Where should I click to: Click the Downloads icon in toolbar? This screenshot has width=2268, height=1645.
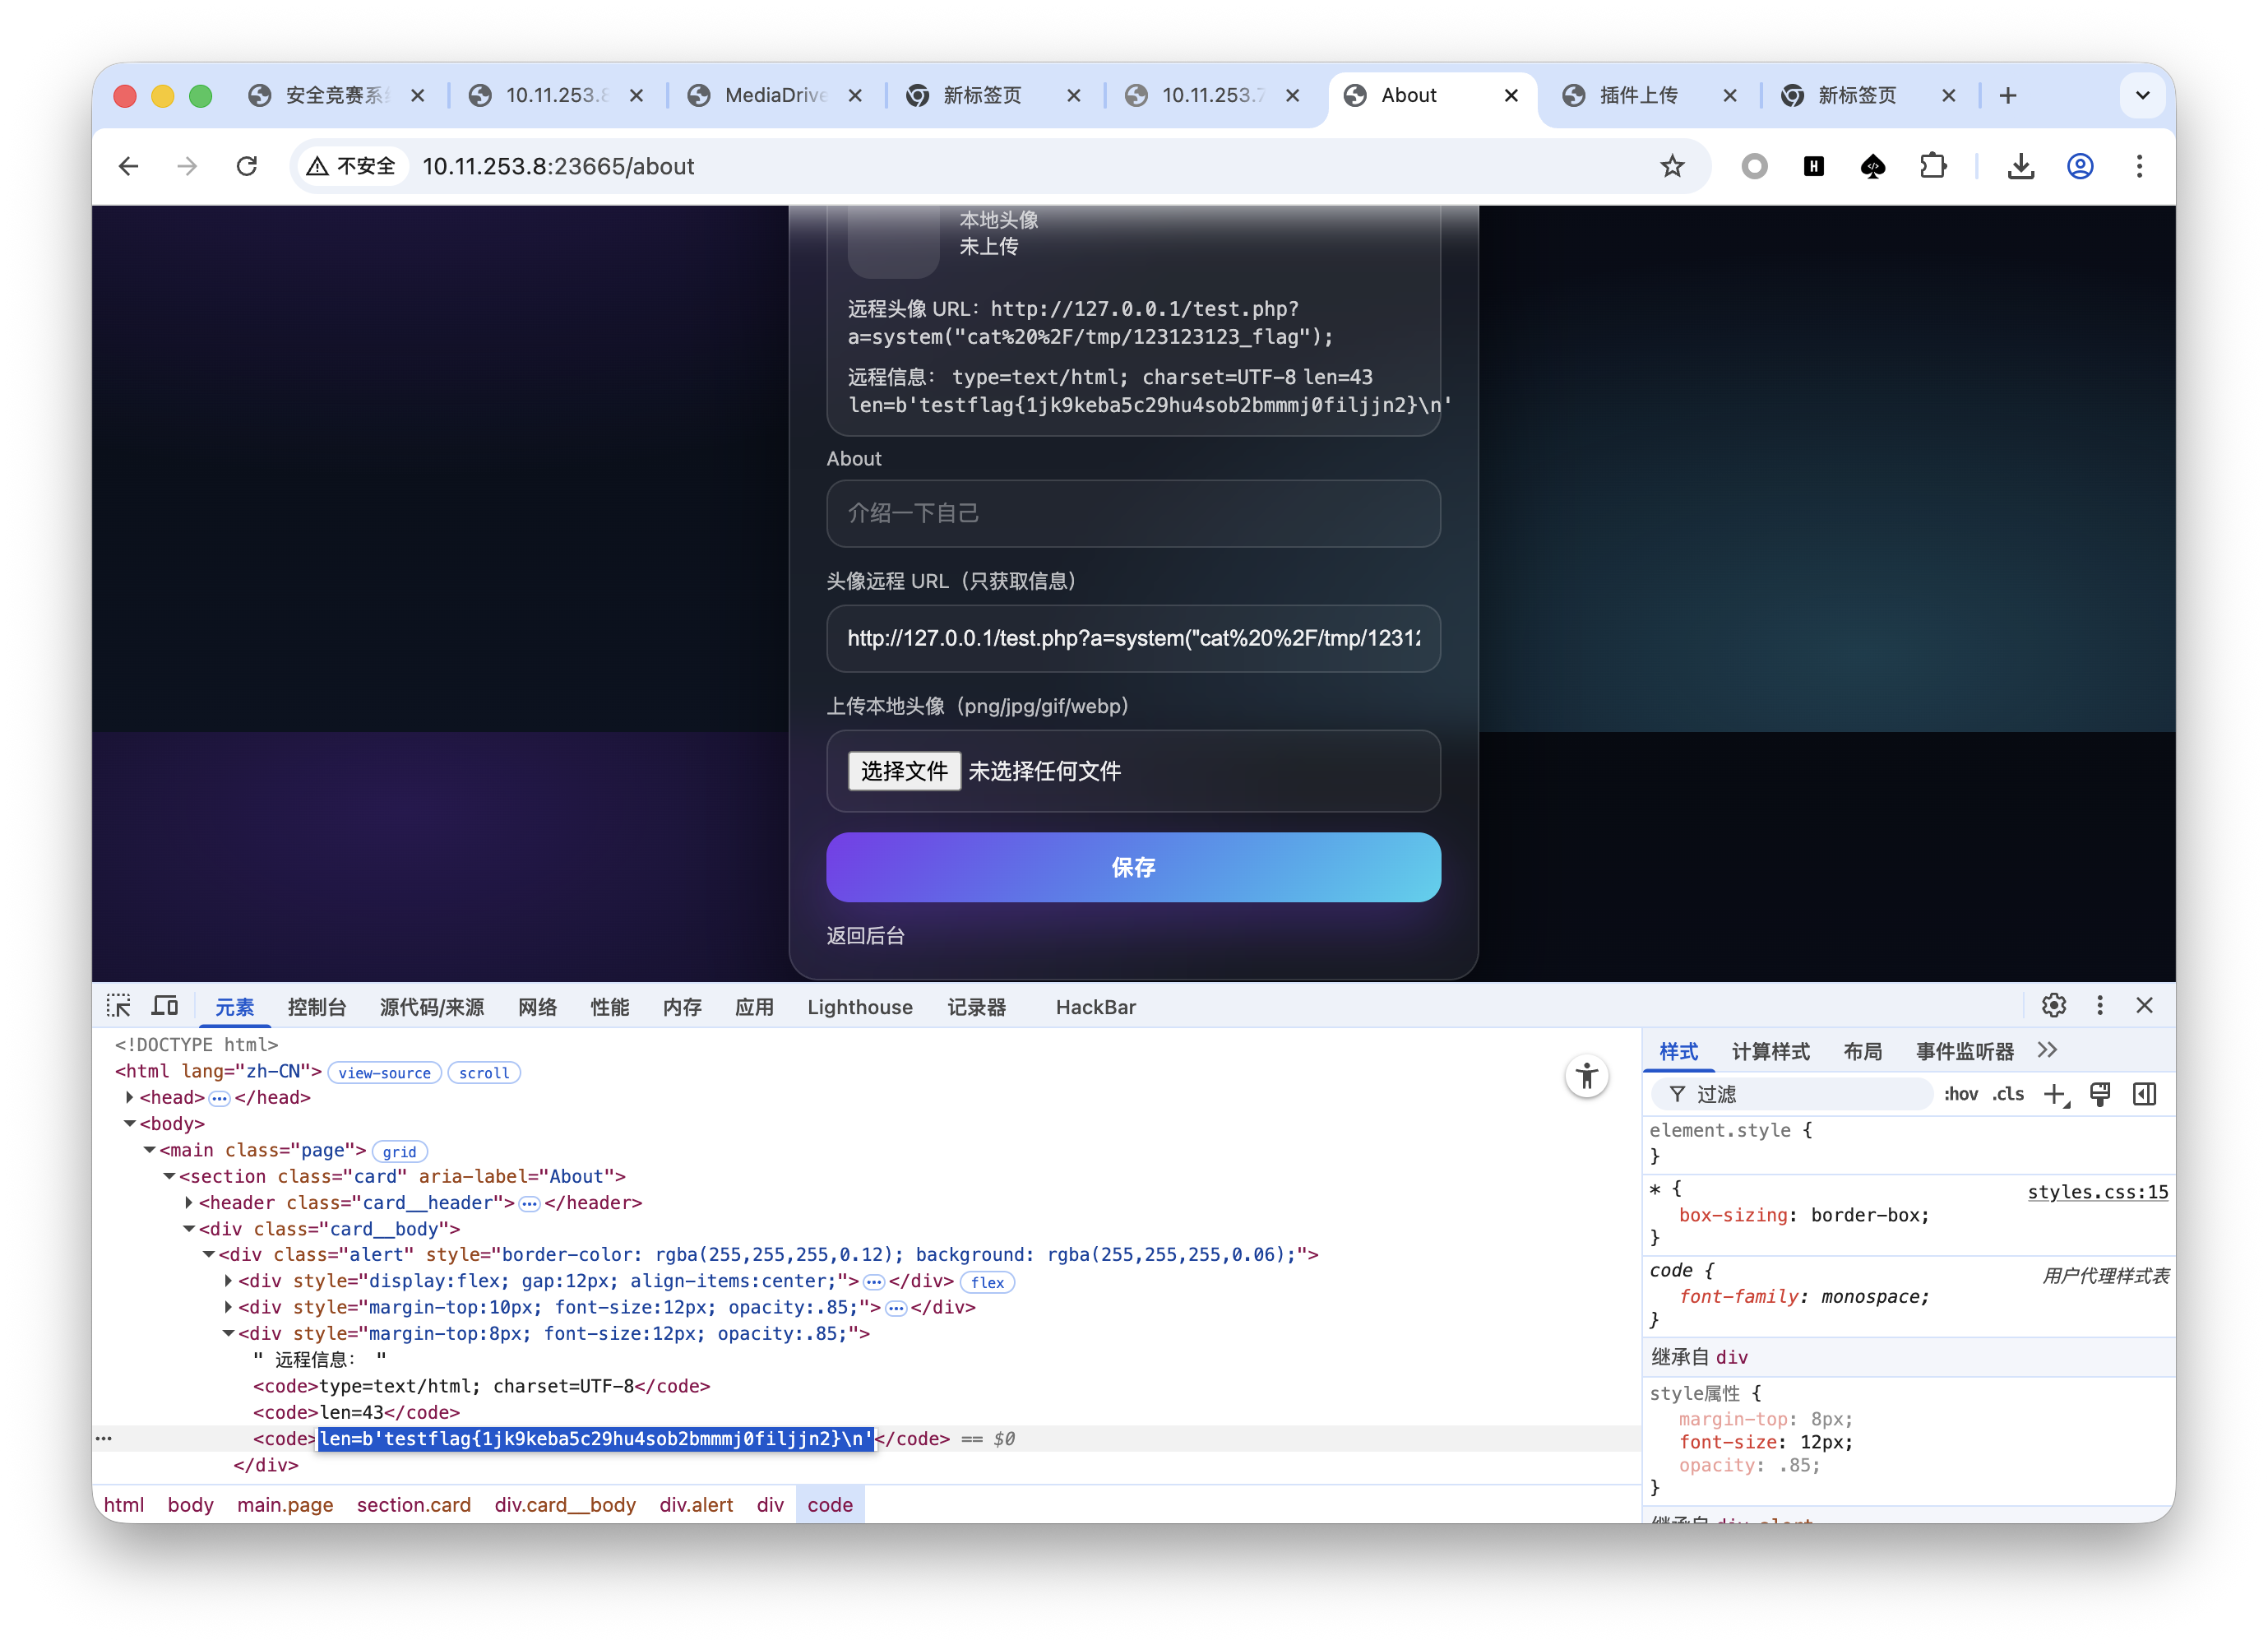click(x=2021, y=167)
